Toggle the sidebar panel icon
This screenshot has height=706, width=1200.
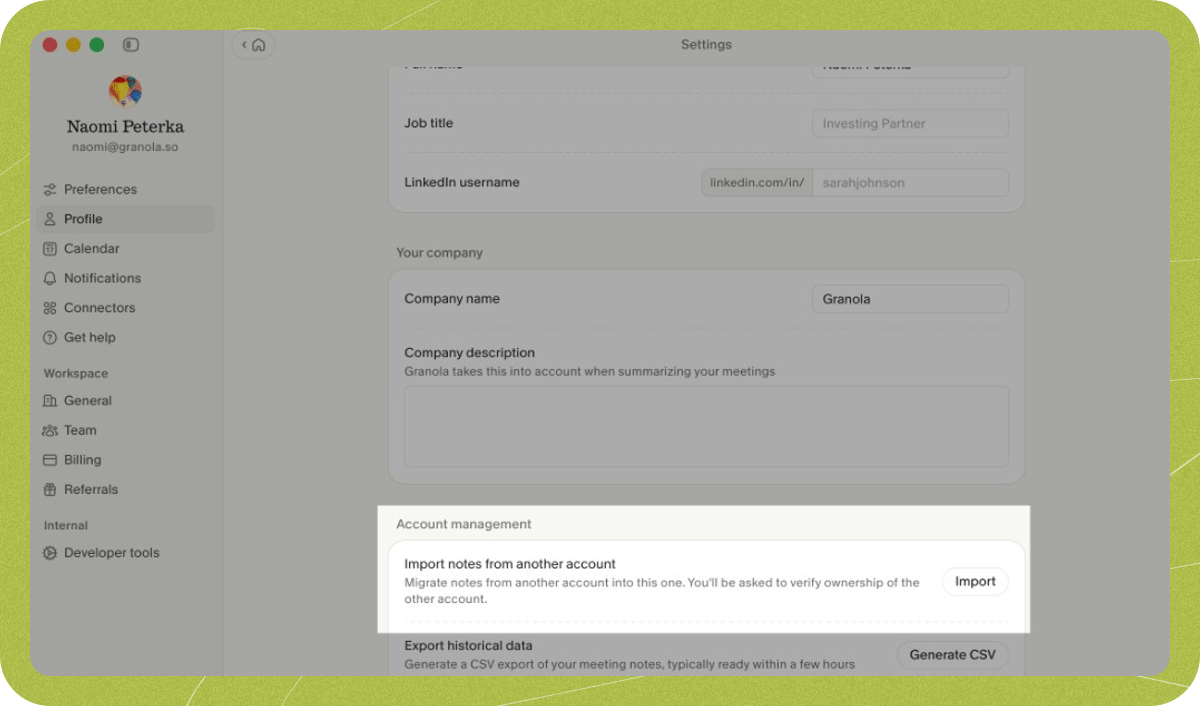131,45
